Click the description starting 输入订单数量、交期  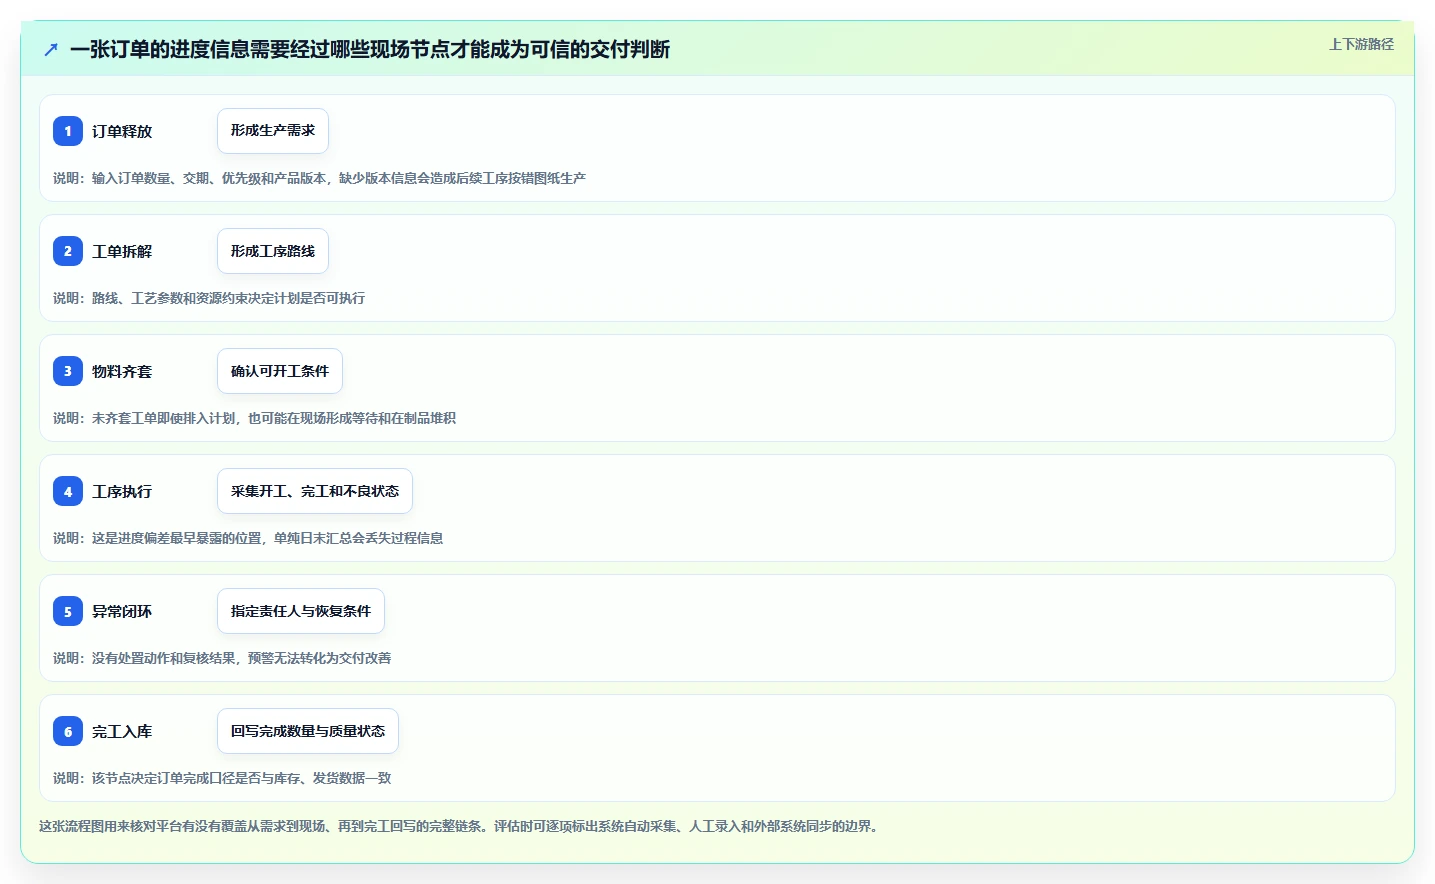pyautogui.click(x=319, y=178)
